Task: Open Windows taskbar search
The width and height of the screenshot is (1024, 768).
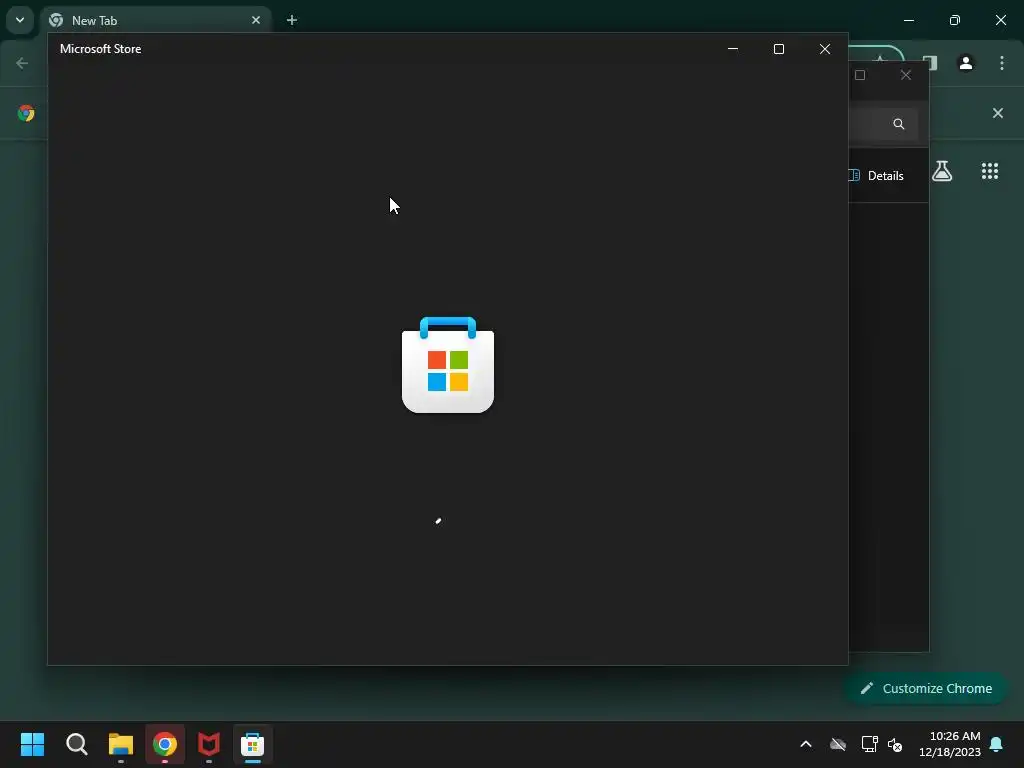Action: pos(76,744)
